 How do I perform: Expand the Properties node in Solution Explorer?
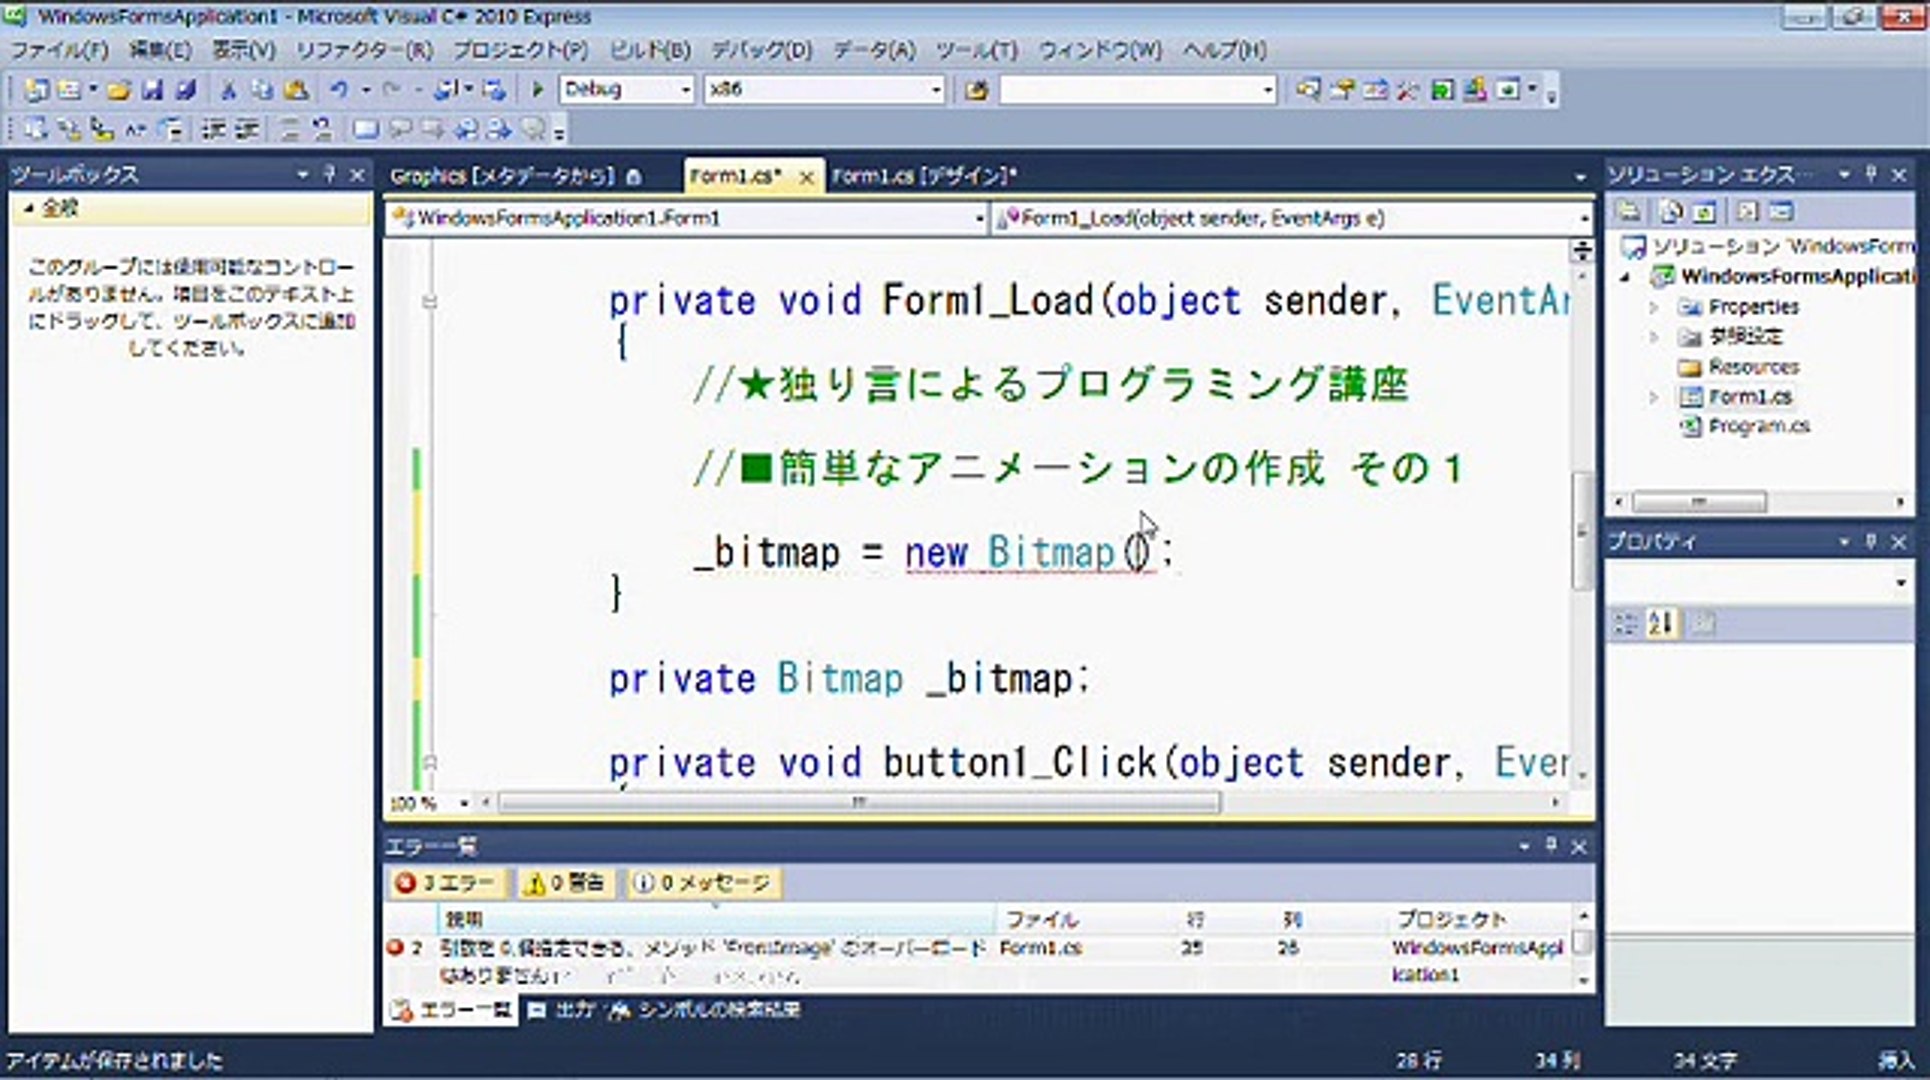tap(1654, 307)
